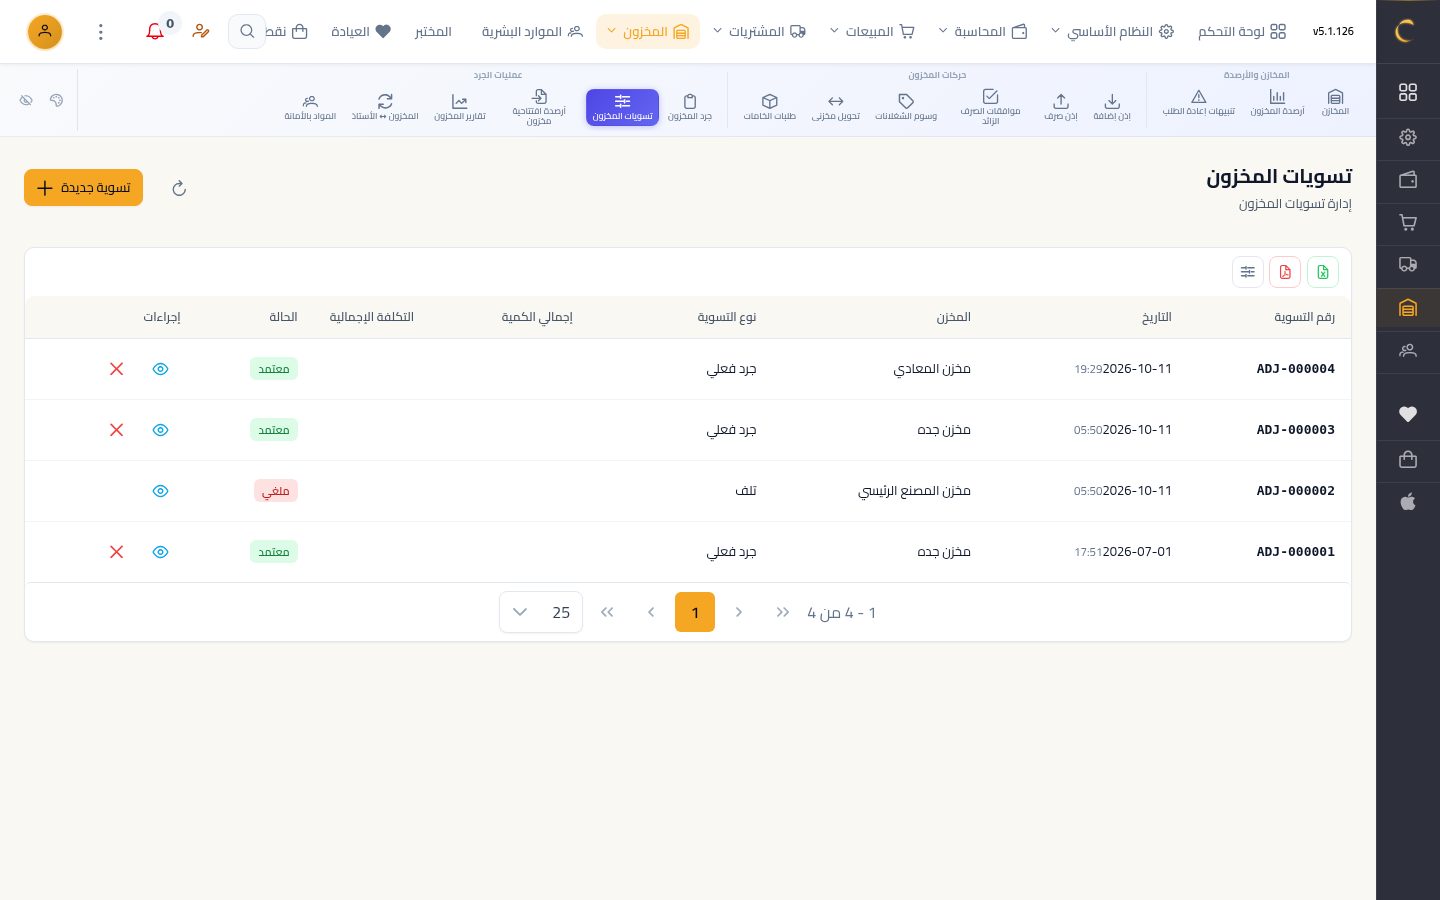Screen dimensions: 1440x900
Task: Open أرصدة المخزون stock balances
Action: pos(1277,103)
